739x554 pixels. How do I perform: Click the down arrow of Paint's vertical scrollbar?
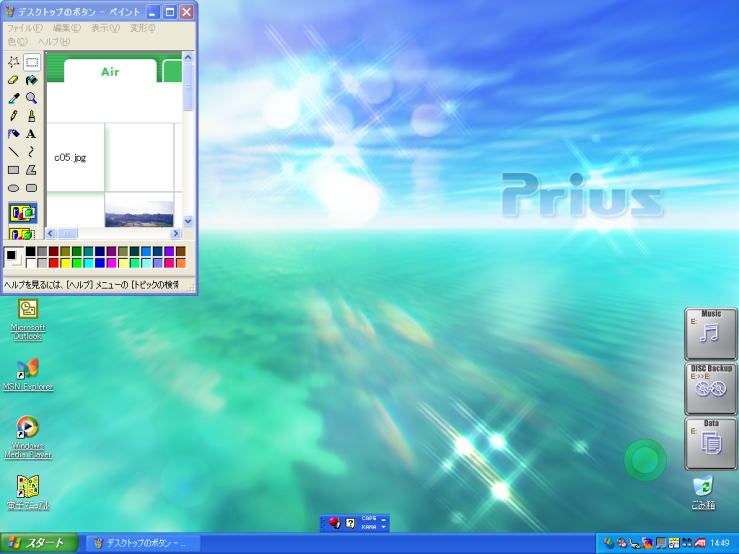pyautogui.click(x=188, y=221)
